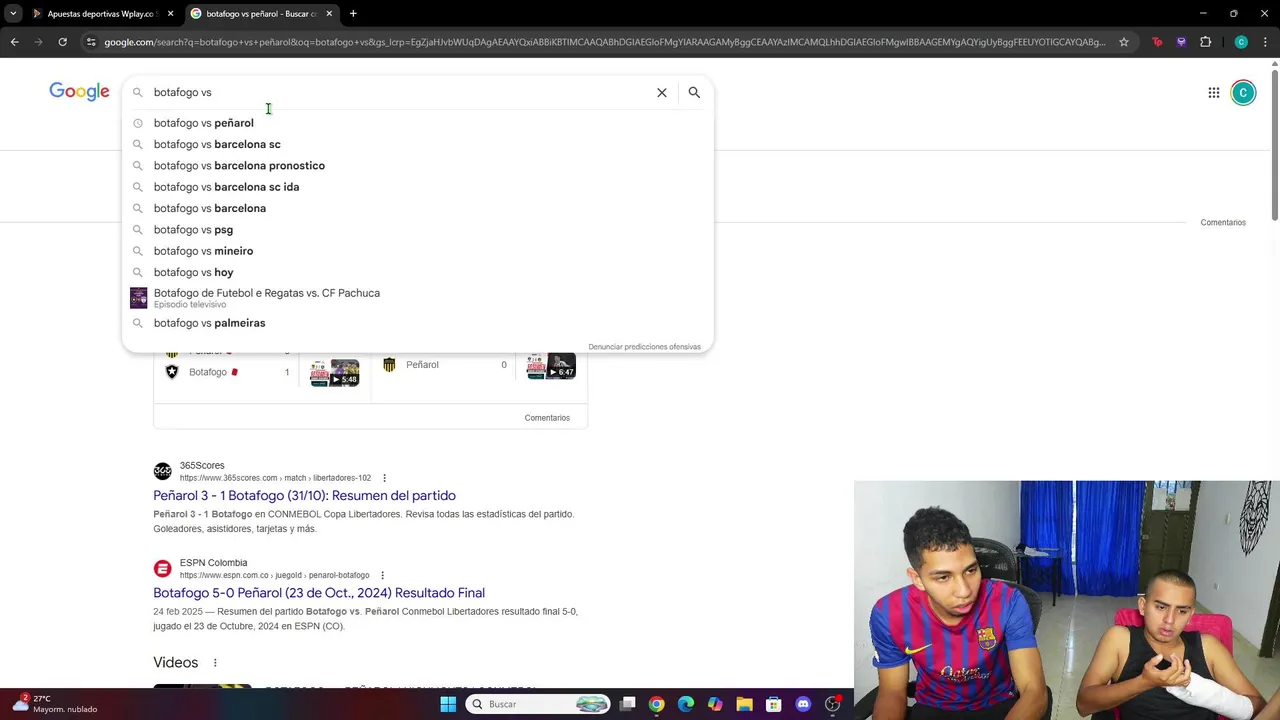This screenshot has height=720, width=1280.
Task: Open Google Chrome from the taskbar
Action: (656, 704)
